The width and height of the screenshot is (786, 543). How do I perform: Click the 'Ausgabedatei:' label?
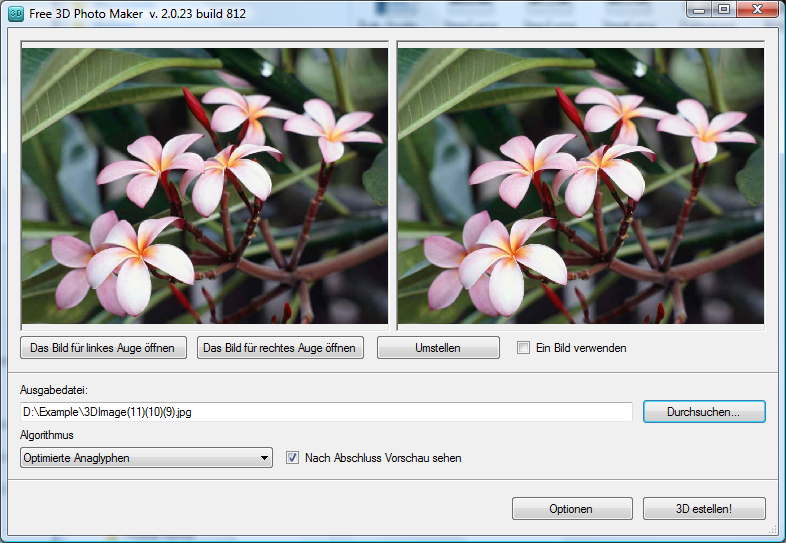(x=54, y=390)
